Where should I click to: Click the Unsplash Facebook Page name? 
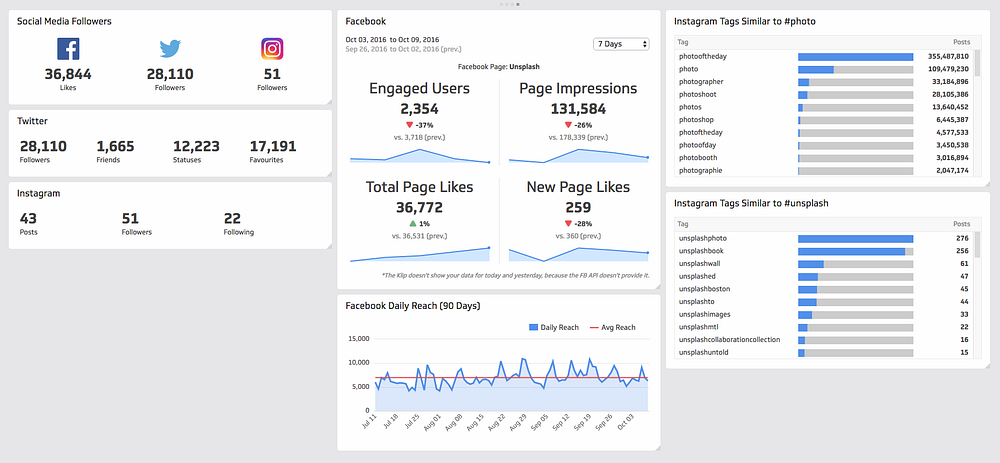(524, 66)
